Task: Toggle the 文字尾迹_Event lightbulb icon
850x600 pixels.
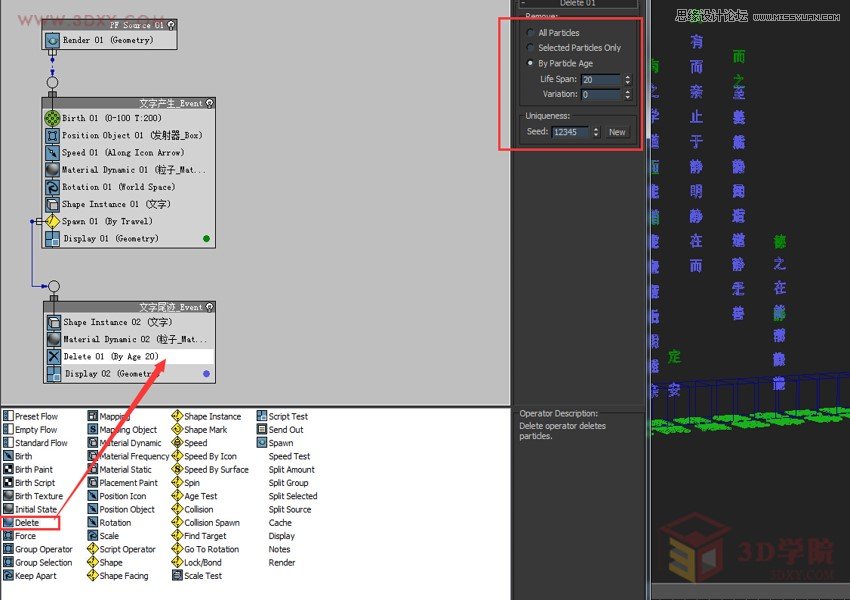Action: (x=210, y=307)
